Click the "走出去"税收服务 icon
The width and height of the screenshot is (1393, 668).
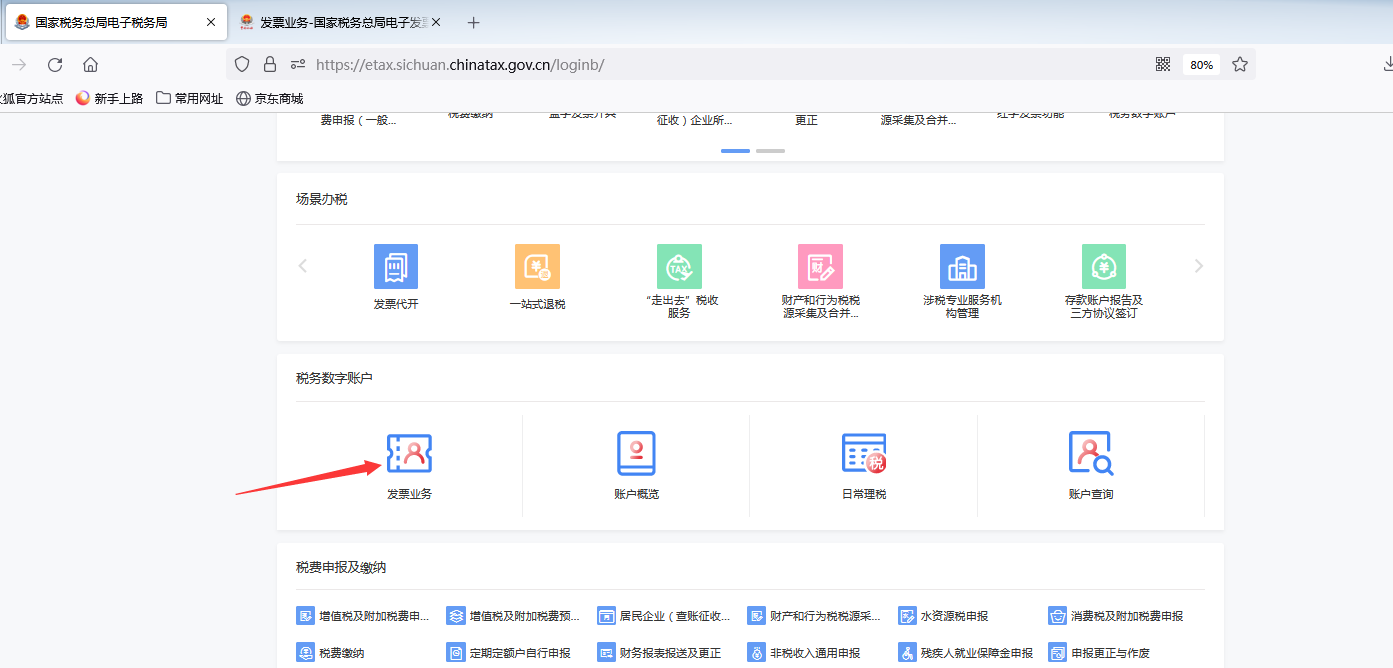(679, 267)
